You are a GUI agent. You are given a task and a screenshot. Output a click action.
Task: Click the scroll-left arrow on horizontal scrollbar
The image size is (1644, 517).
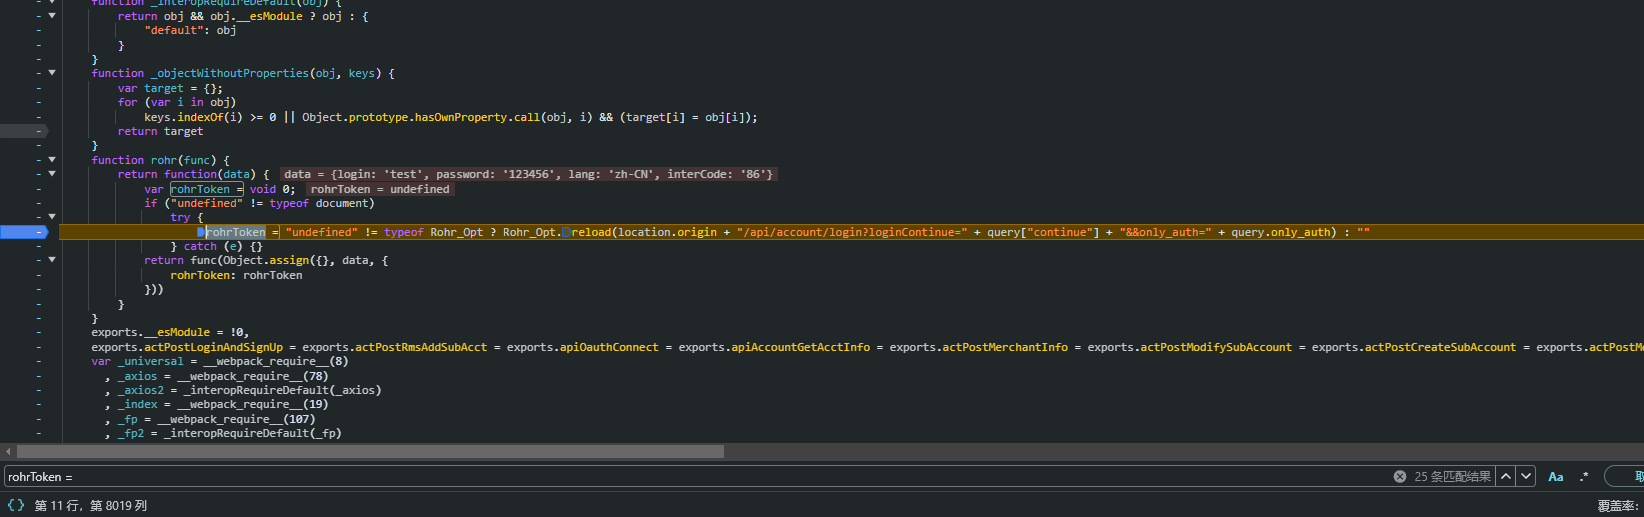[x=8, y=452]
